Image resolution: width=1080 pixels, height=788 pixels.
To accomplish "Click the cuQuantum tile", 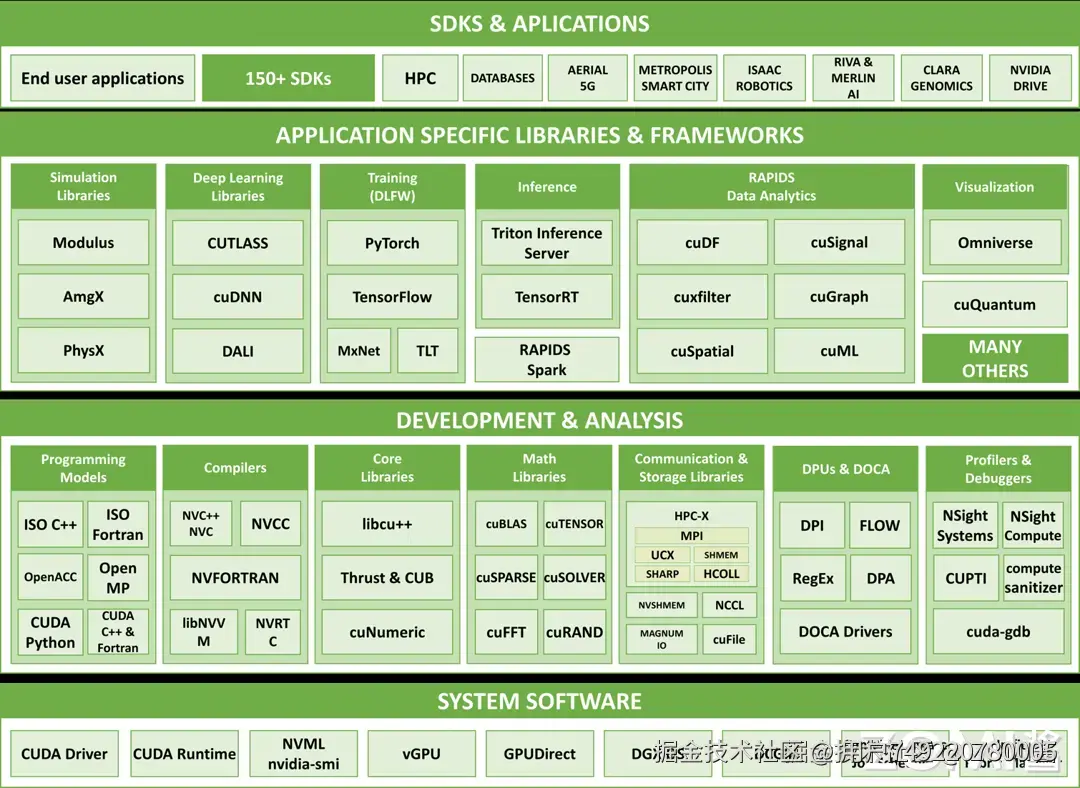I will tap(994, 304).
